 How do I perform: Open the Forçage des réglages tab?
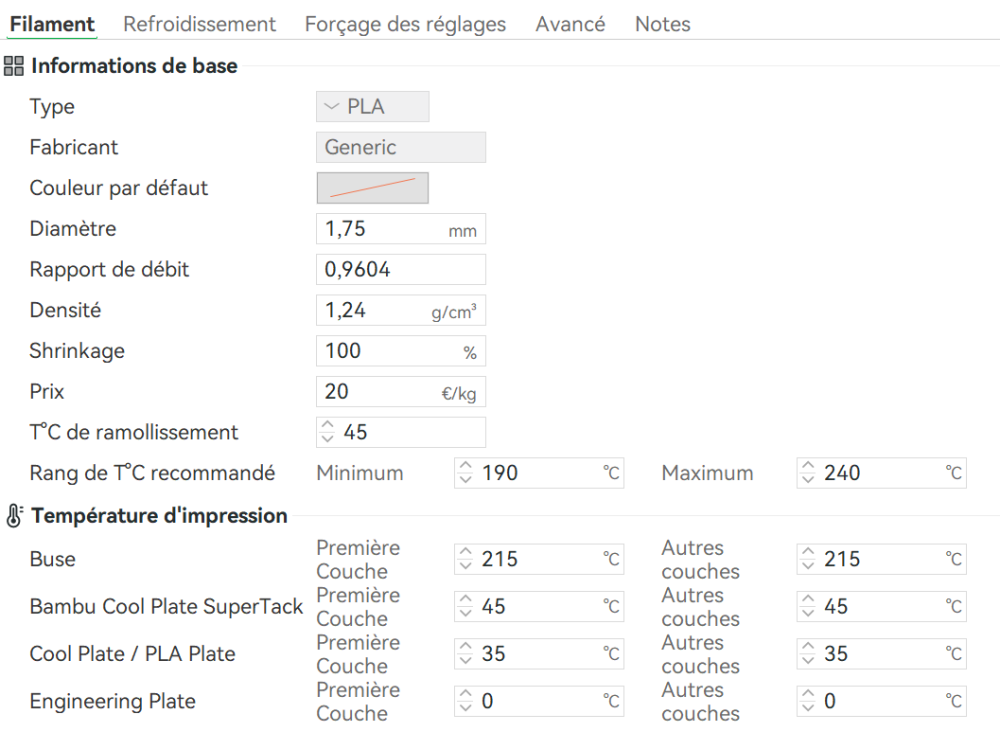[405, 24]
